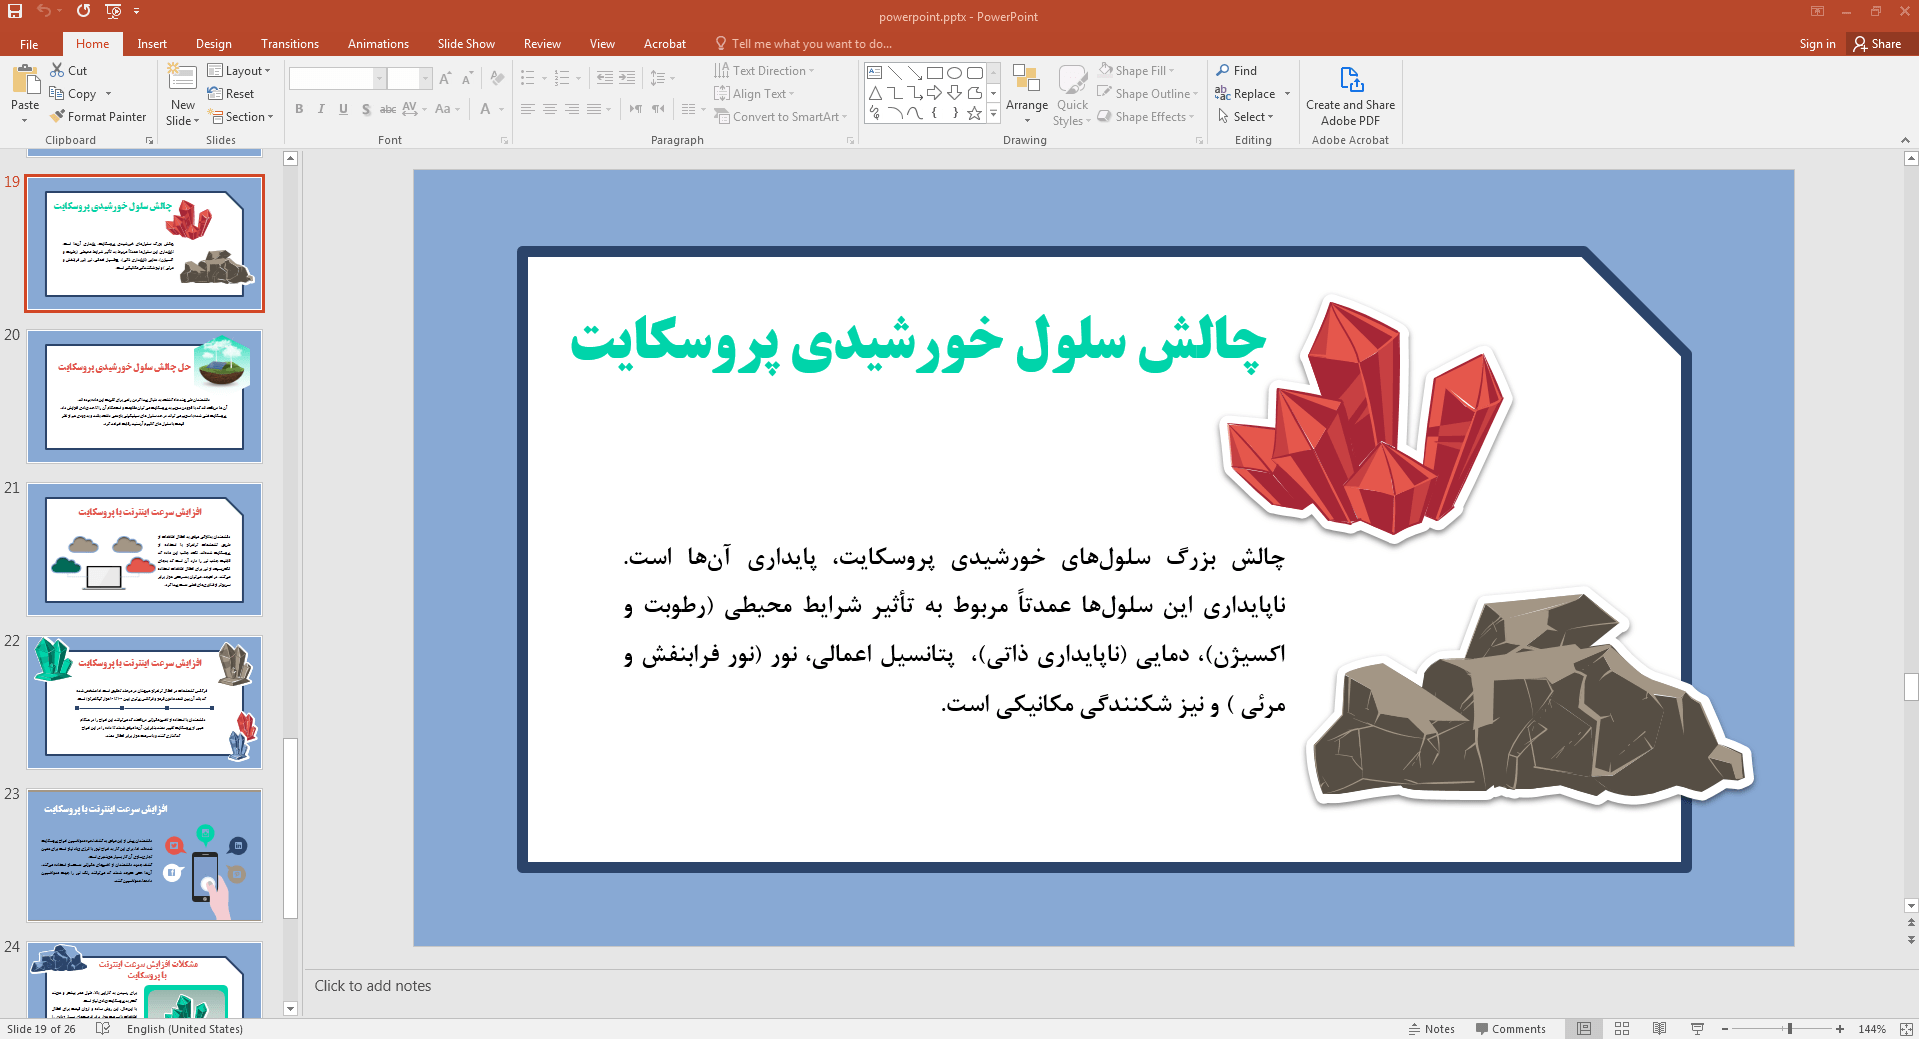Switch to the Insert tab
This screenshot has height=1039, width=1919.
tap(152, 44)
